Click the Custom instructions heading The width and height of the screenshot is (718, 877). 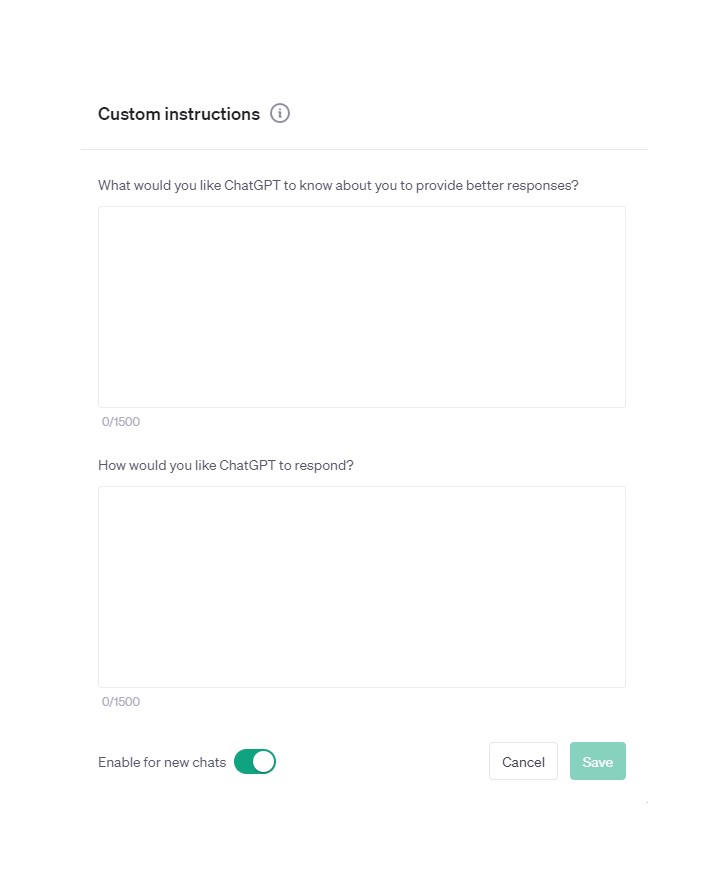pos(179,114)
